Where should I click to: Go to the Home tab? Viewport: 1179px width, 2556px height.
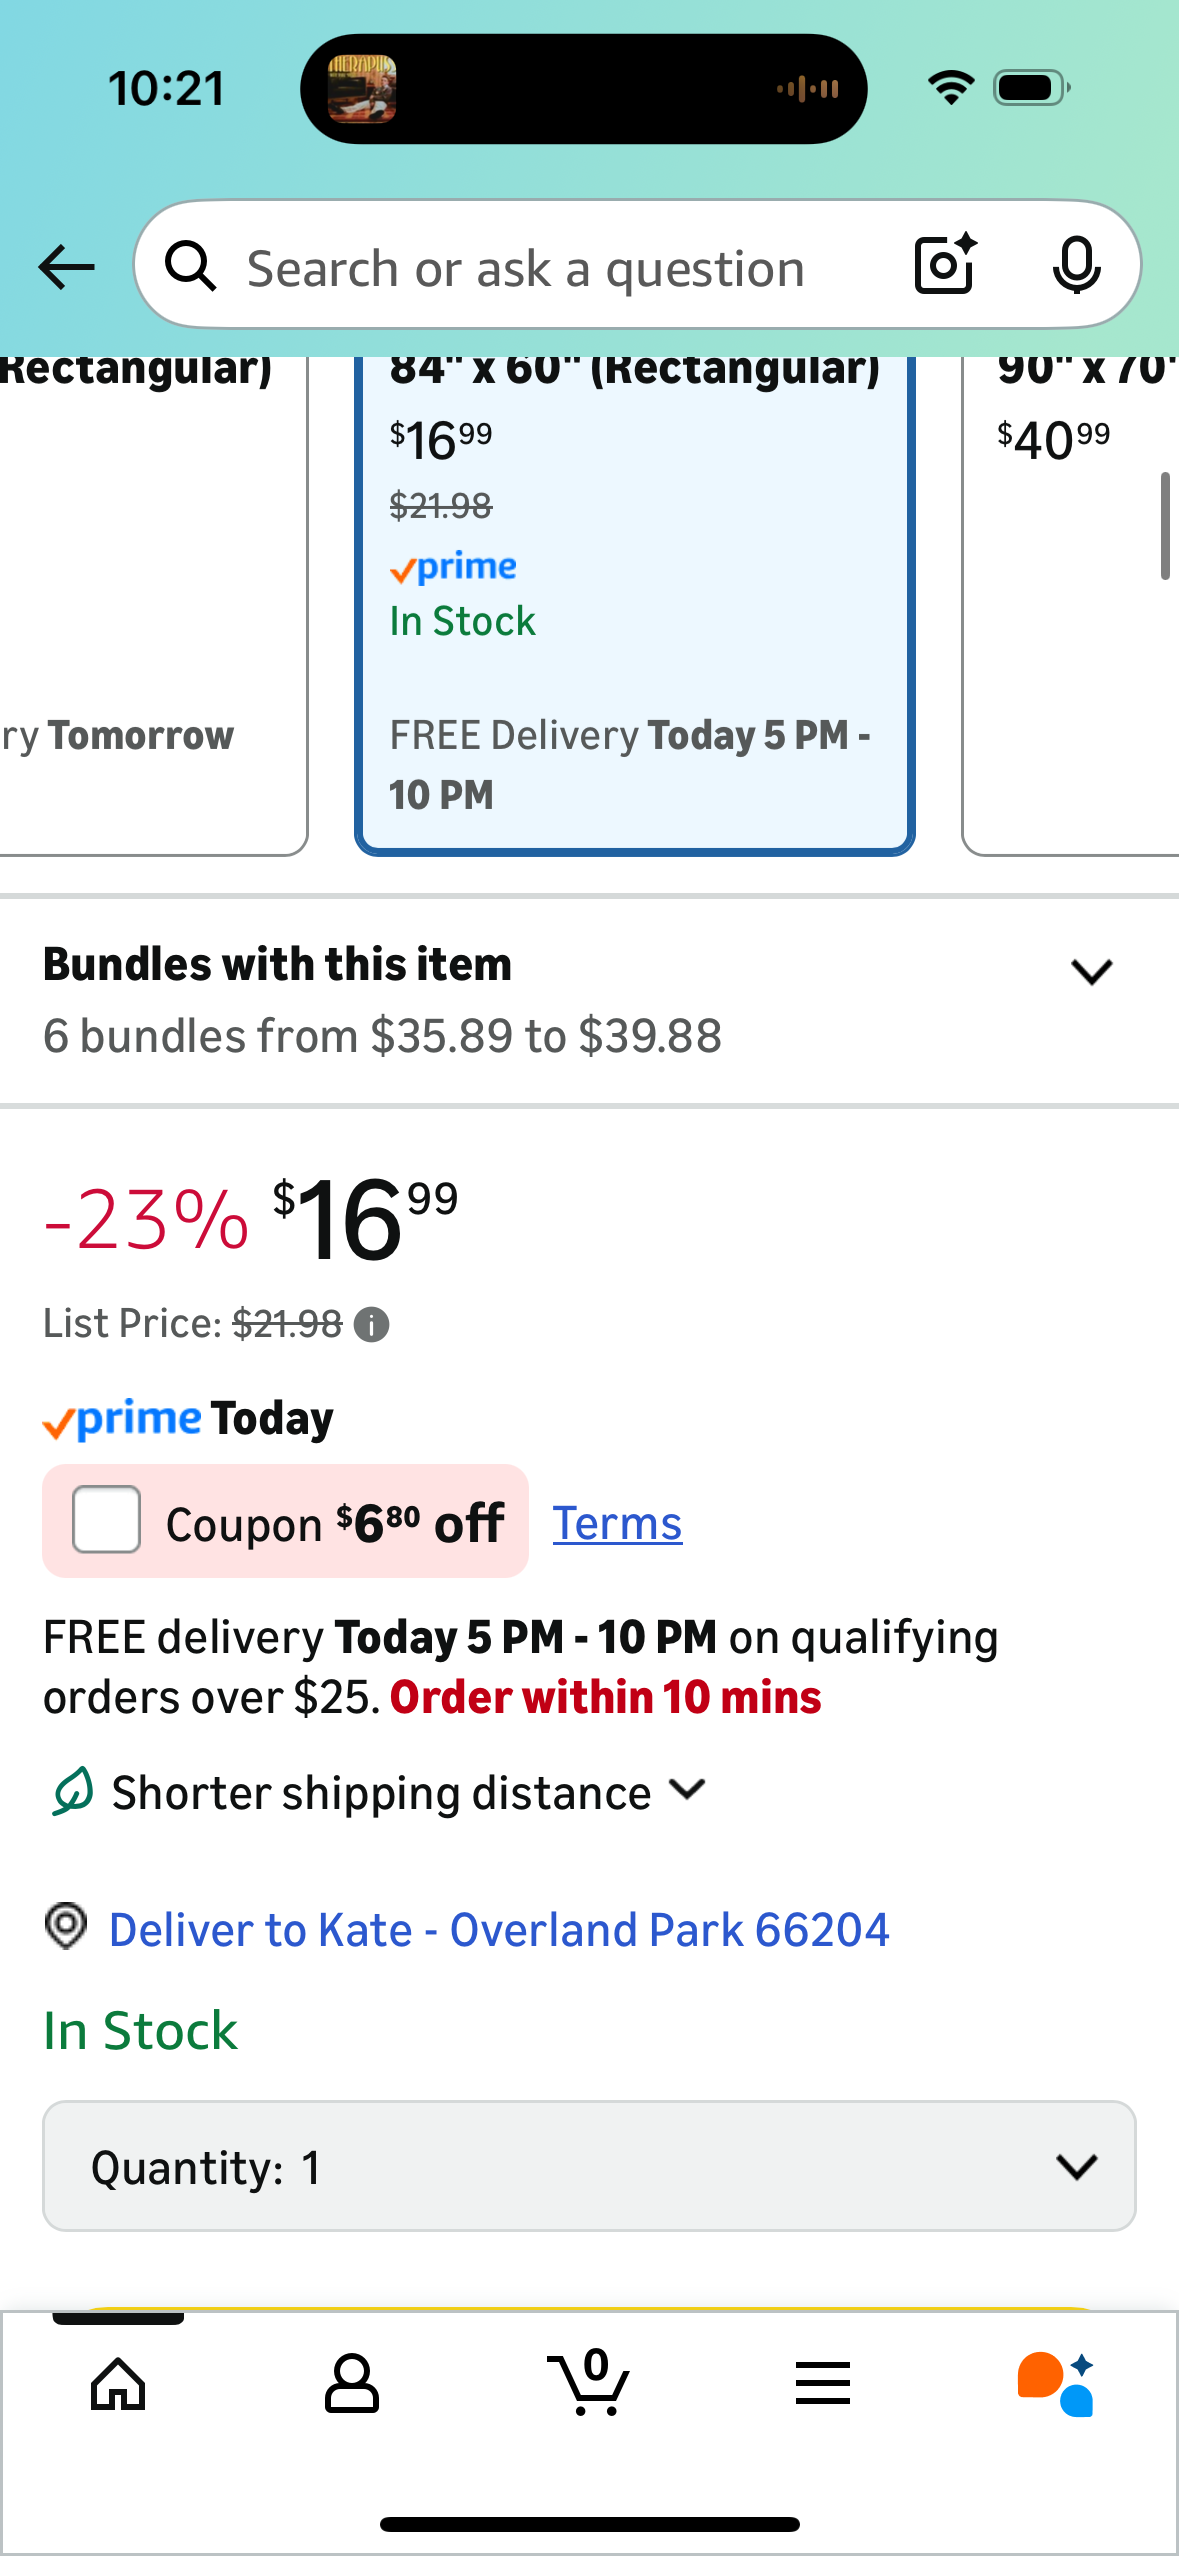[x=118, y=2384]
